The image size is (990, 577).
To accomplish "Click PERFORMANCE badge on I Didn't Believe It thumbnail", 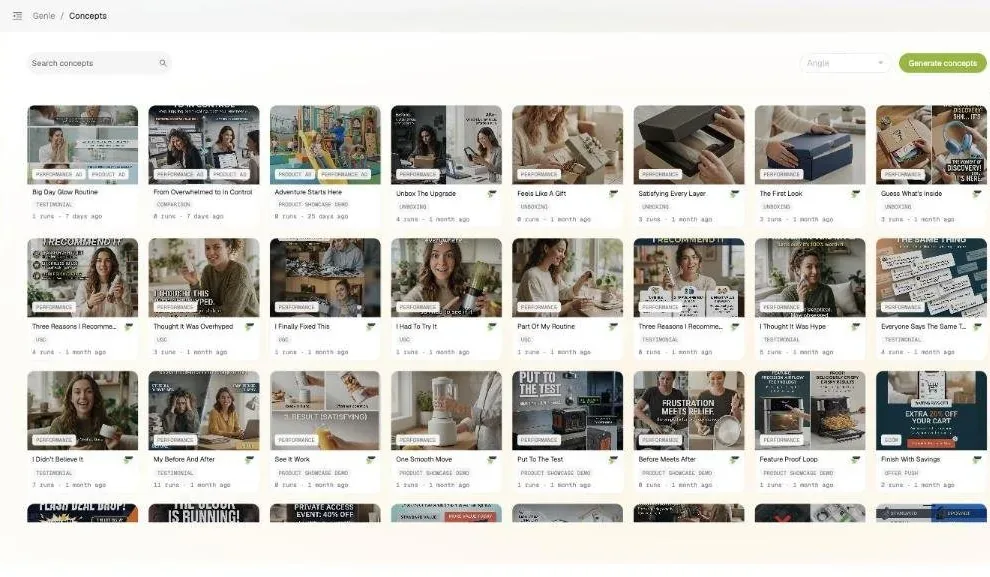I will (54, 440).
